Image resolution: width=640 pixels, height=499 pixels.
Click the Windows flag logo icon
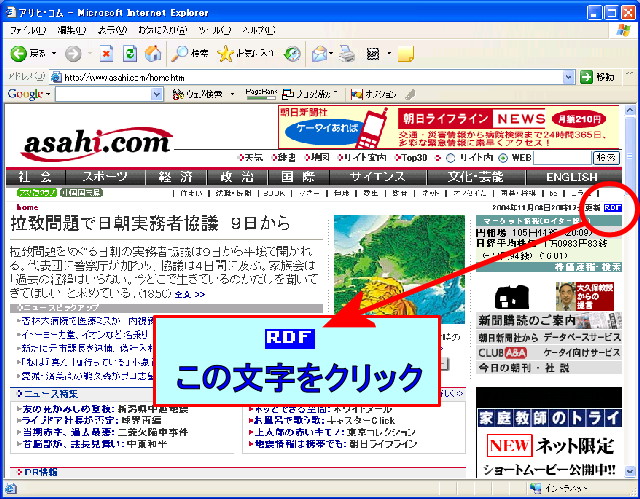coord(623,31)
